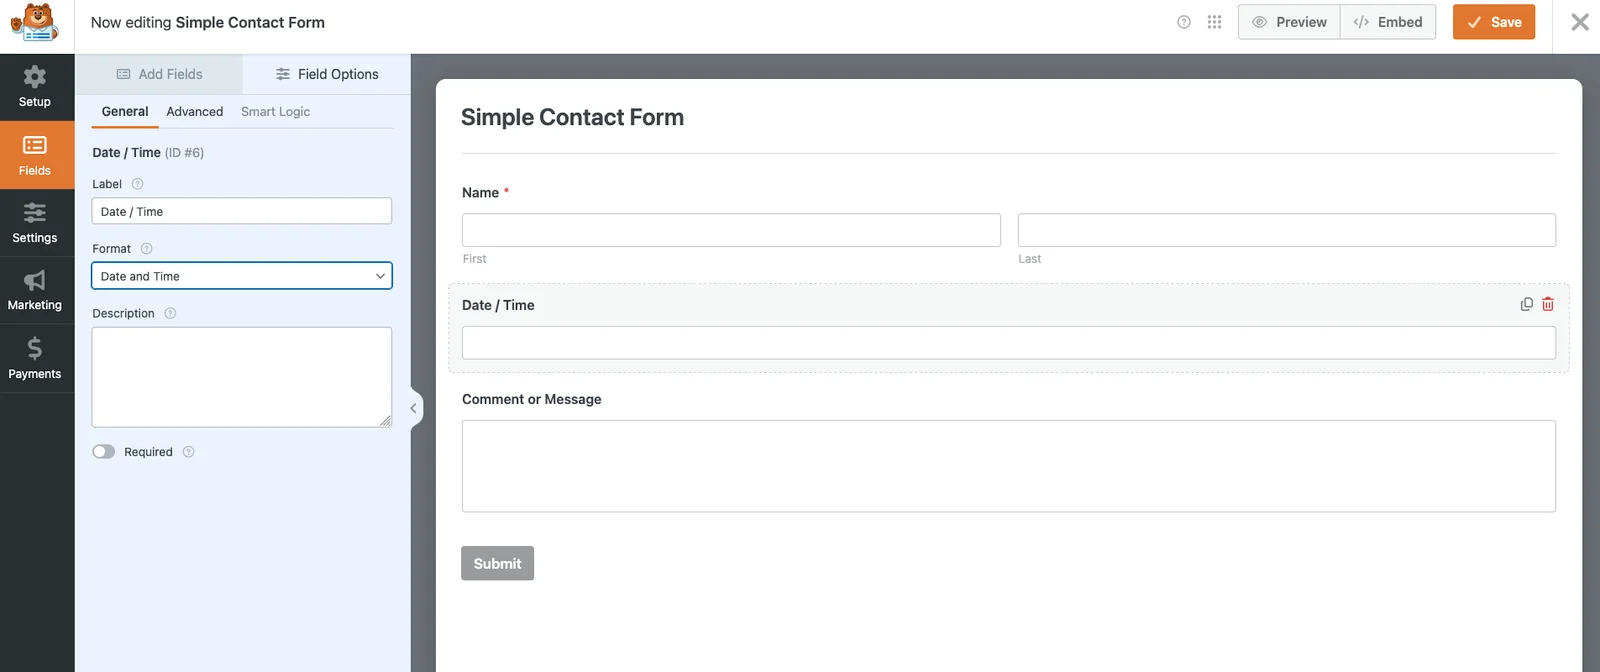Collapse the field options side panel

(413, 408)
